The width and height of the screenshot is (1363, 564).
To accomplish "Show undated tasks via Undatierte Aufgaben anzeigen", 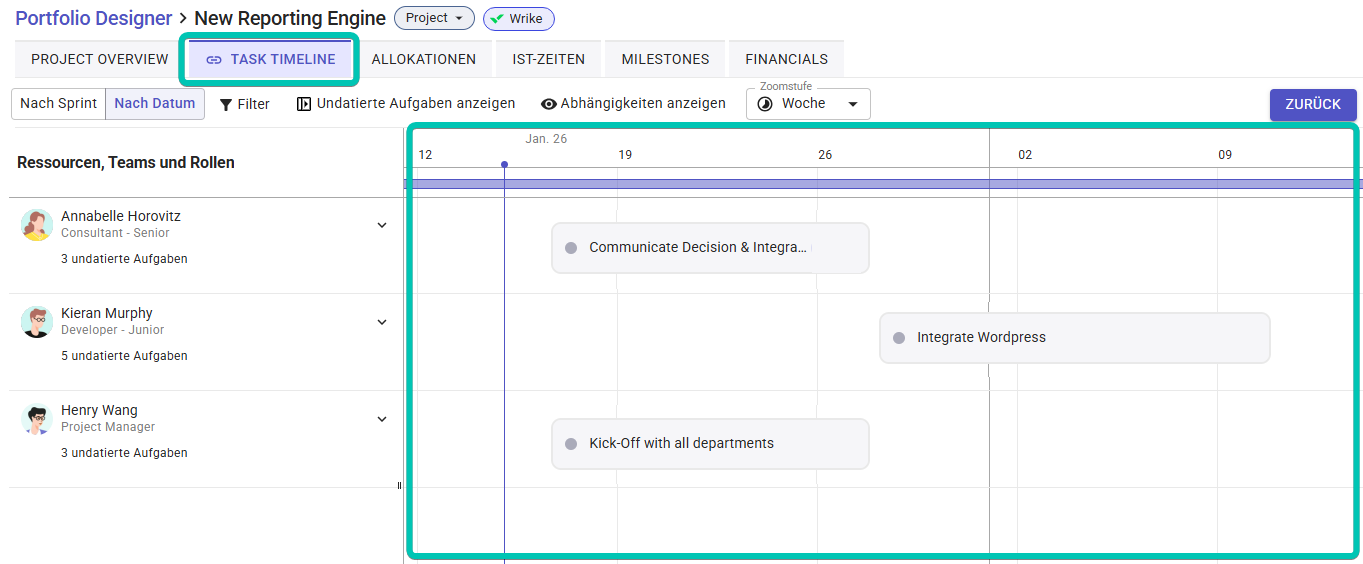I will click(x=406, y=104).
